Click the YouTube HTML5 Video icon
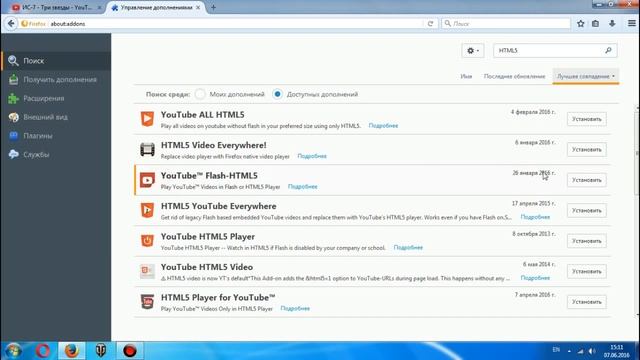The image size is (640, 360). (147, 271)
